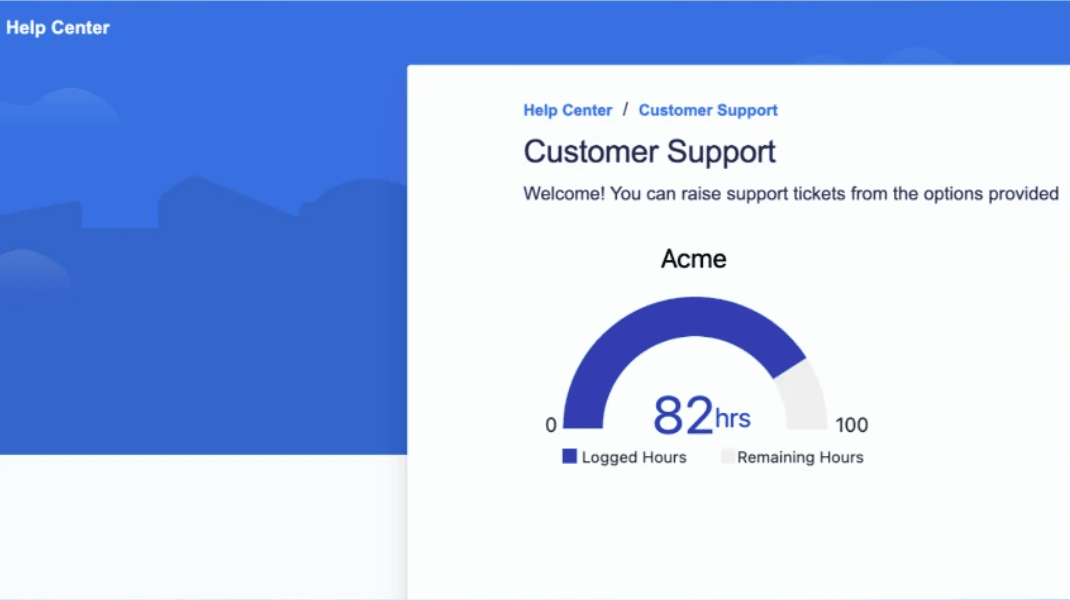Toggle the Remaining Hours legend label
This screenshot has height=600, width=1070.
tap(800, 458)
